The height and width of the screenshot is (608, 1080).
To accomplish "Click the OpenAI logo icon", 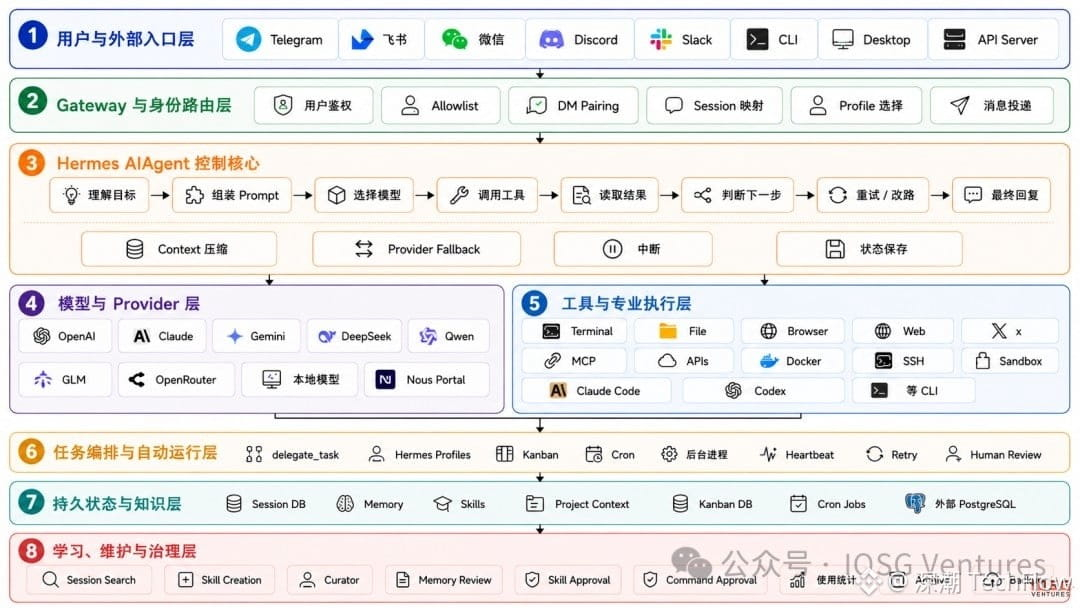I will [x=41, y=336].
